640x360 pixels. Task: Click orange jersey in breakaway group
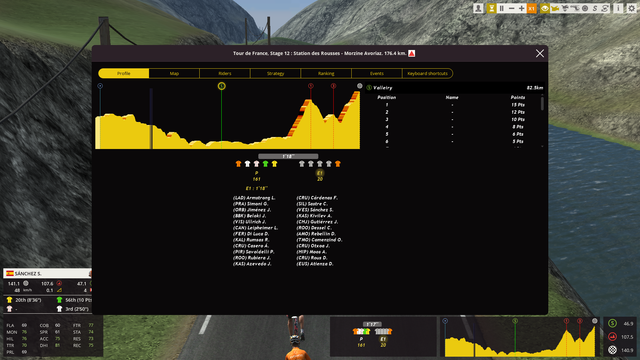coord(338,164)
